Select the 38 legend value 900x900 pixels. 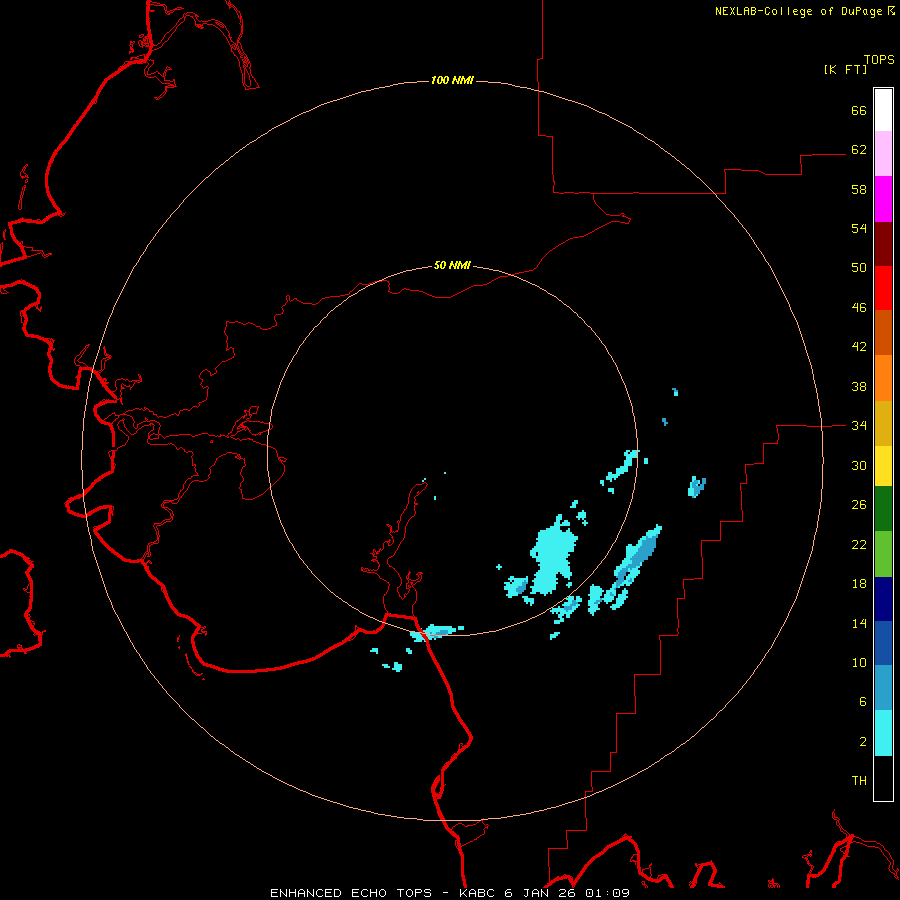[x=859, y=387]
